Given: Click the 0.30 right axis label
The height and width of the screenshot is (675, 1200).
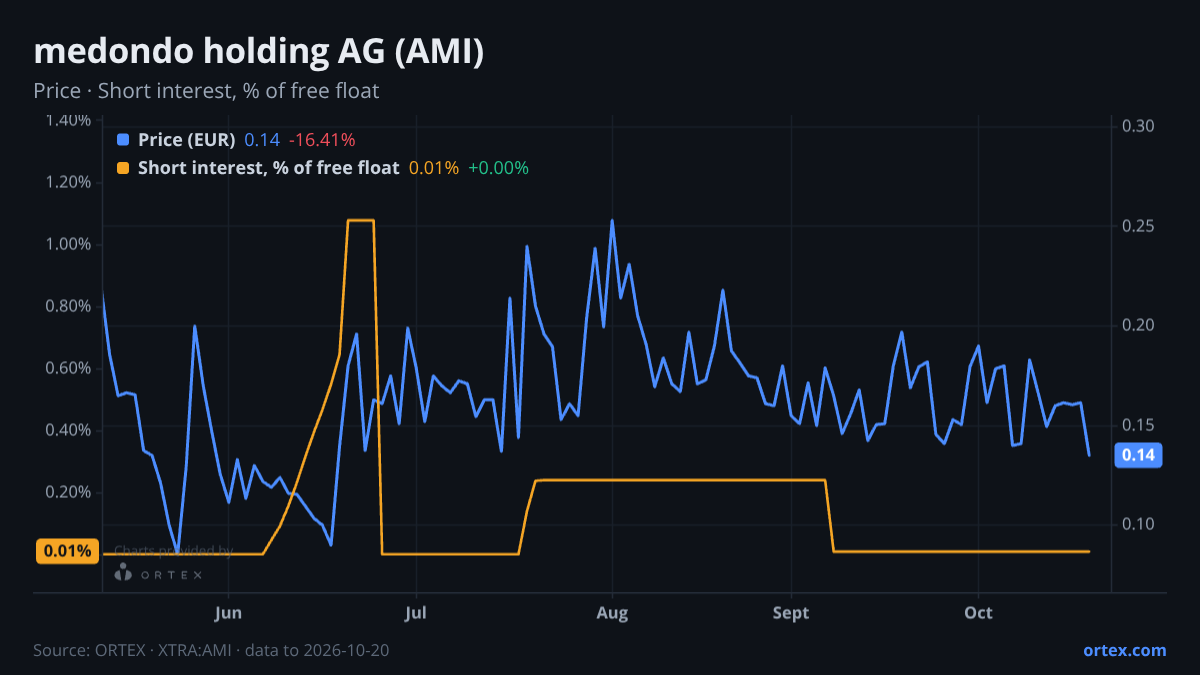Looking at the screenshot, I should (1139, 126).
